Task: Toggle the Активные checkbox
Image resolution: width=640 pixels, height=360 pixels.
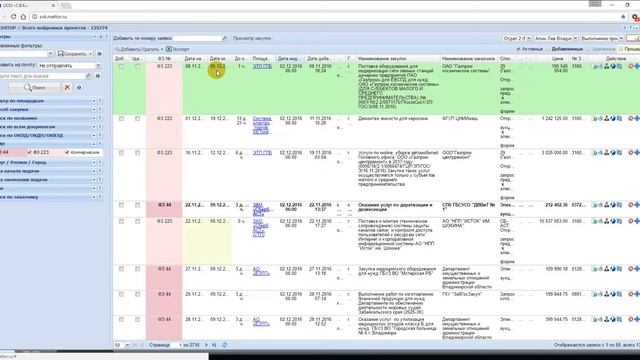Action: tap(518, 49)
